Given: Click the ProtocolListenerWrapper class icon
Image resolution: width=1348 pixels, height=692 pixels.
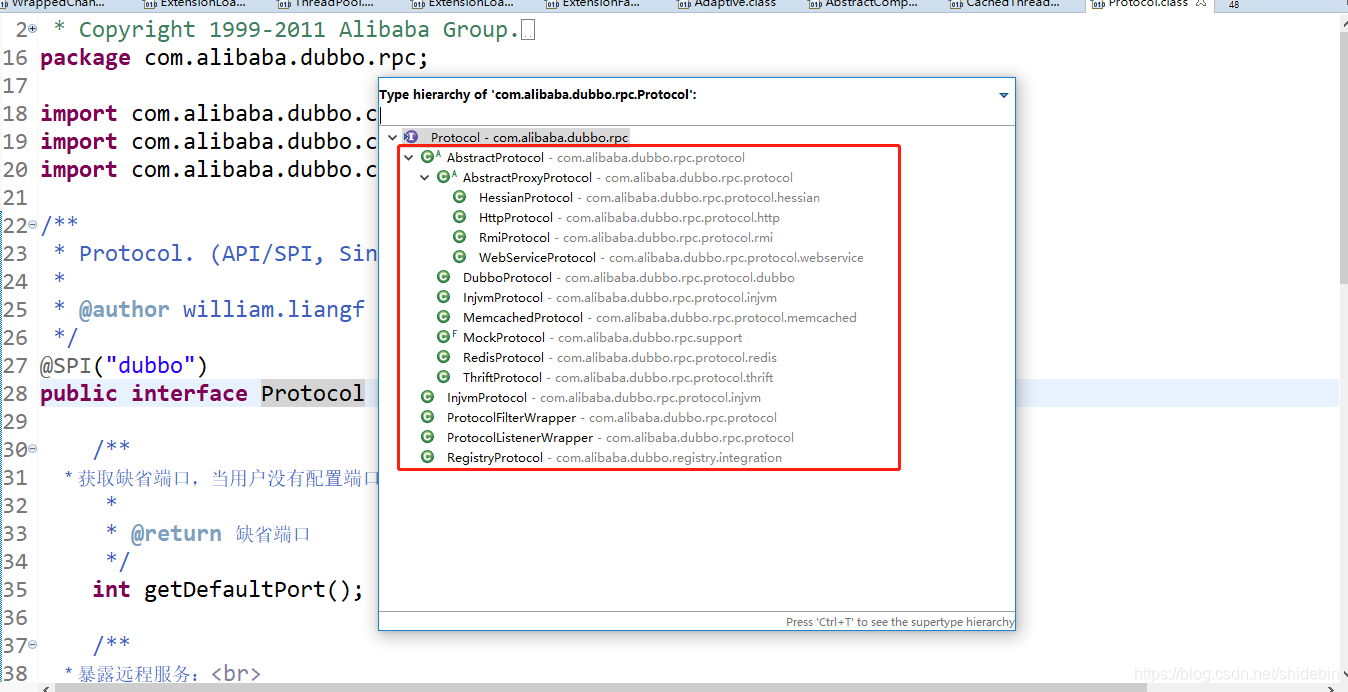Looking at the screenshot, I should tap(427, 437).
